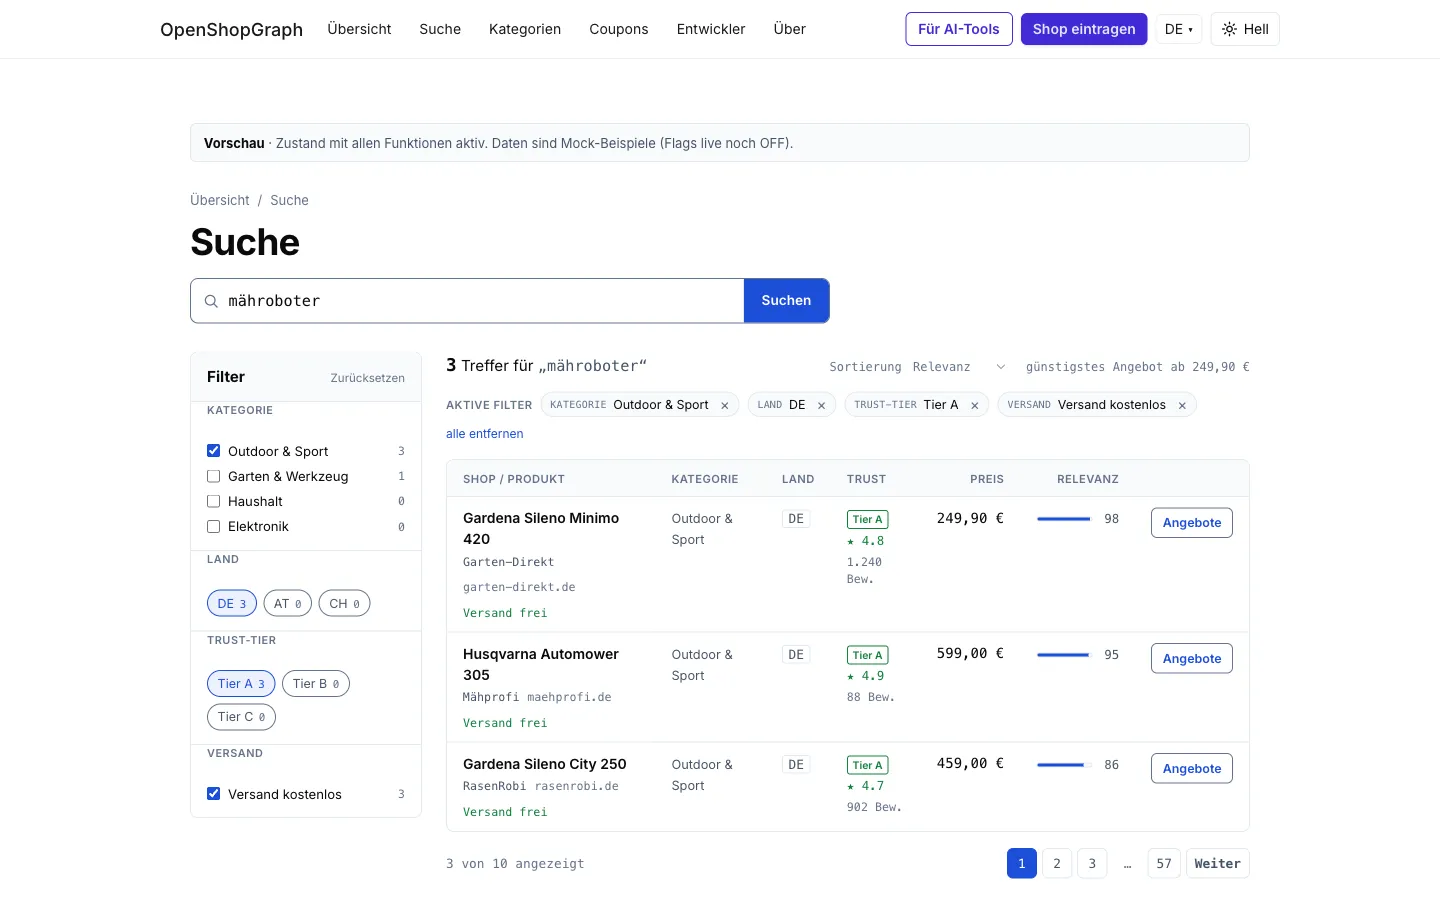
Task: Open the Kategorien nav item
Action: tap(525, 29)
